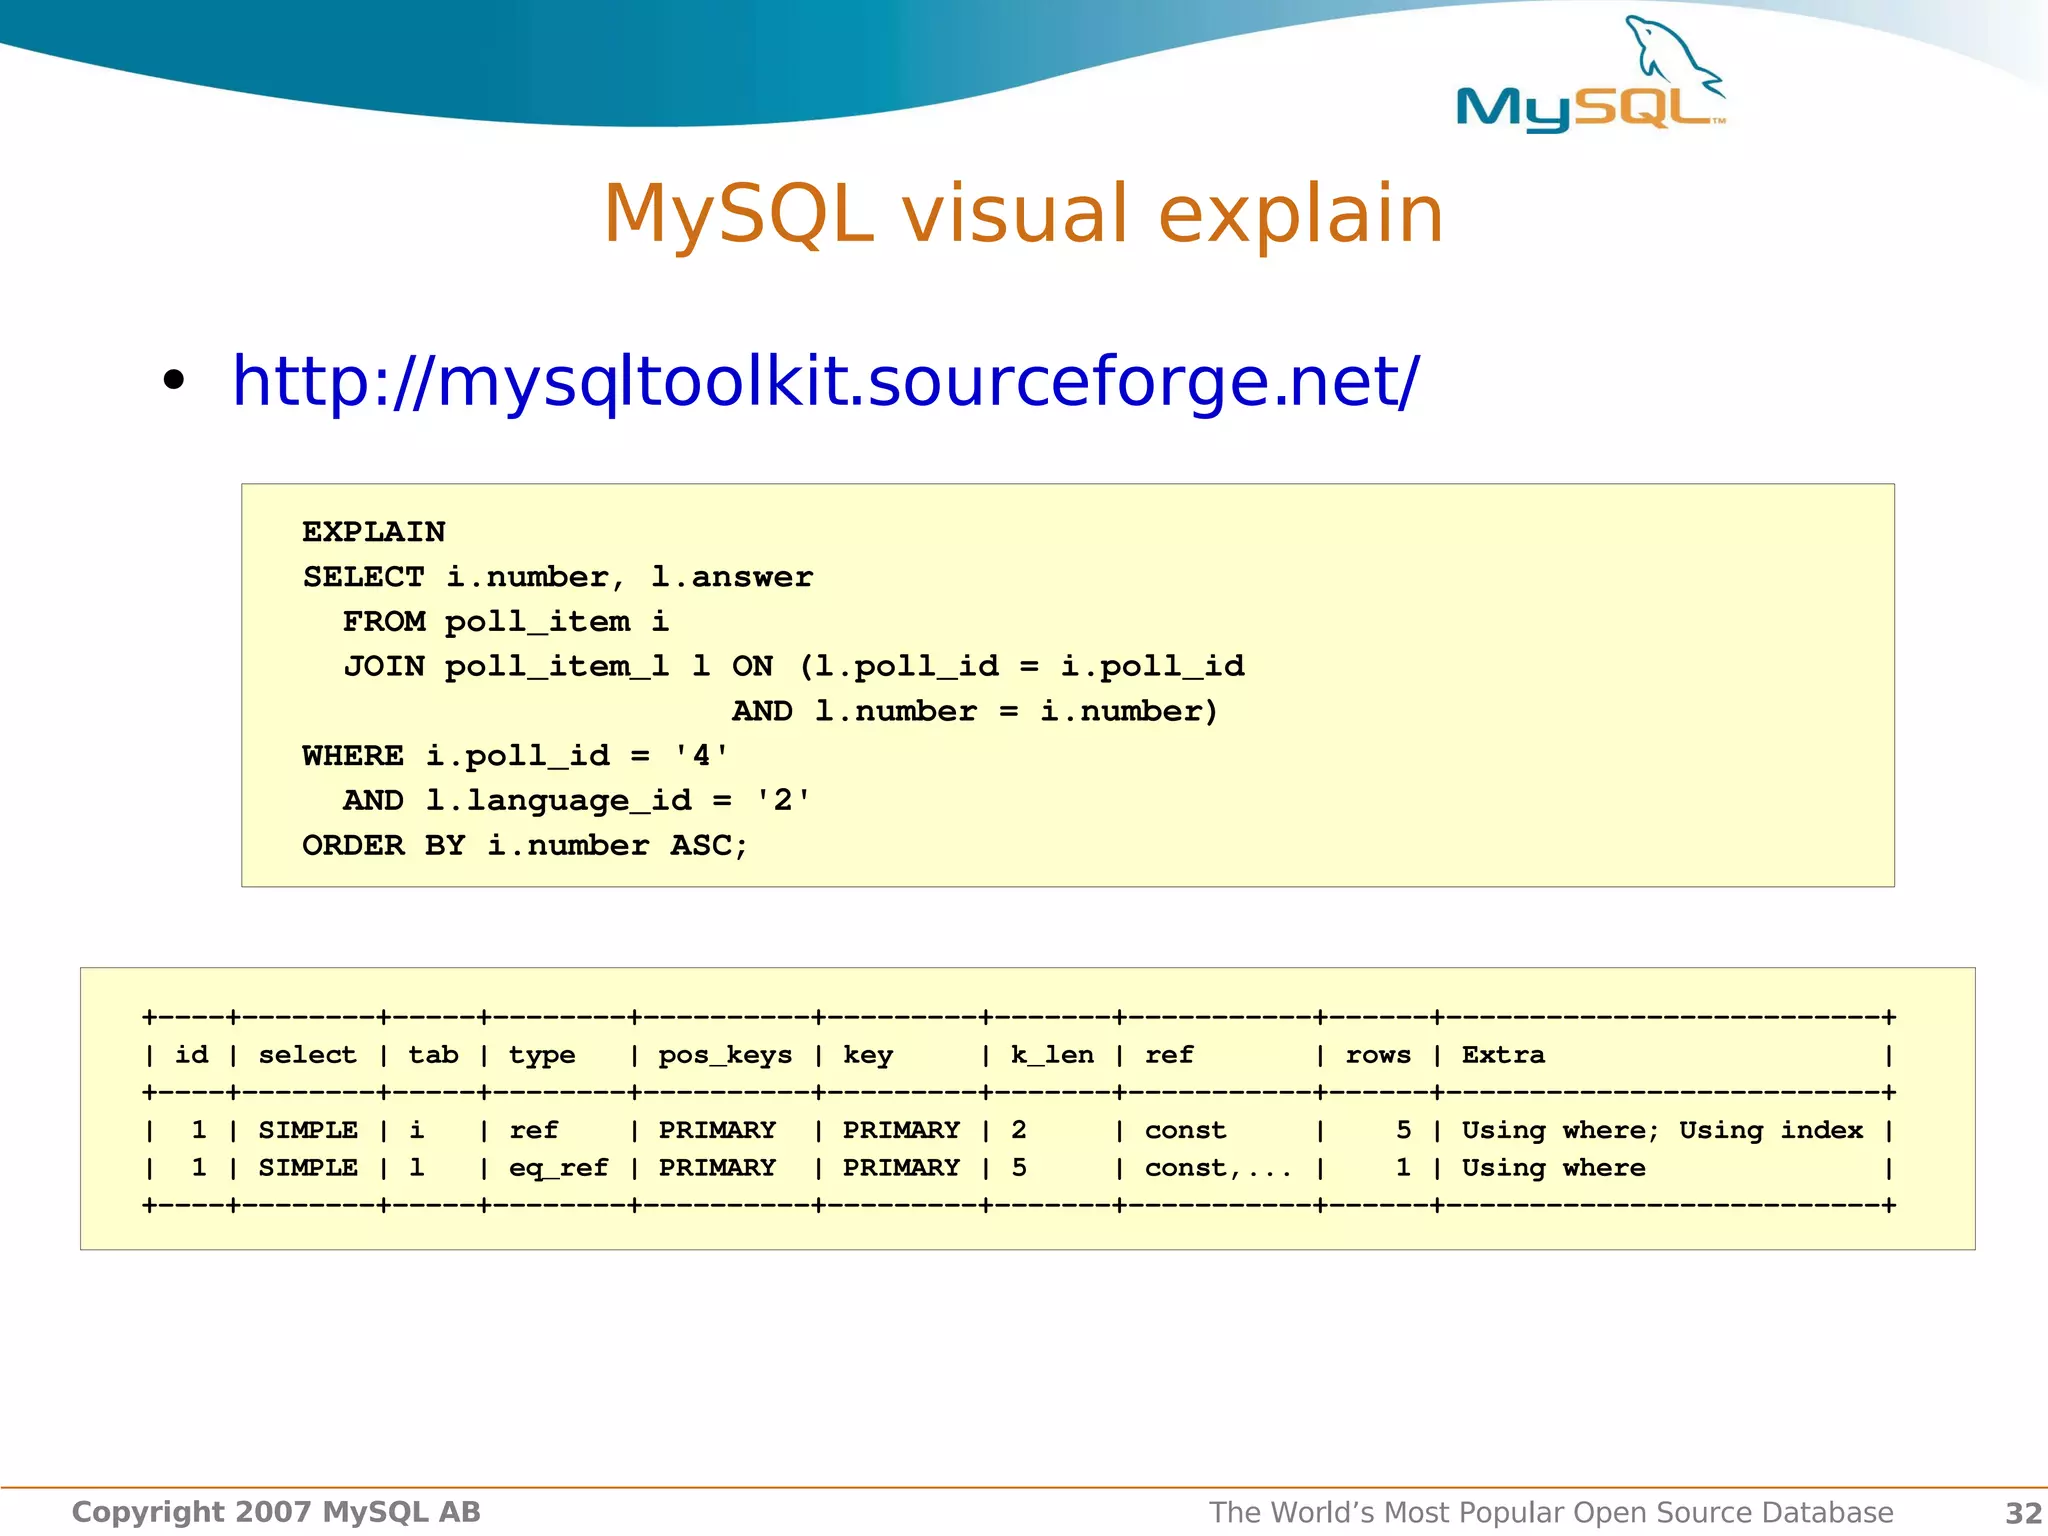Click the 'ORDER BY i.number ASC;' line
2048x1536 pixels.
pyautogui.click(x=525, y=845)
